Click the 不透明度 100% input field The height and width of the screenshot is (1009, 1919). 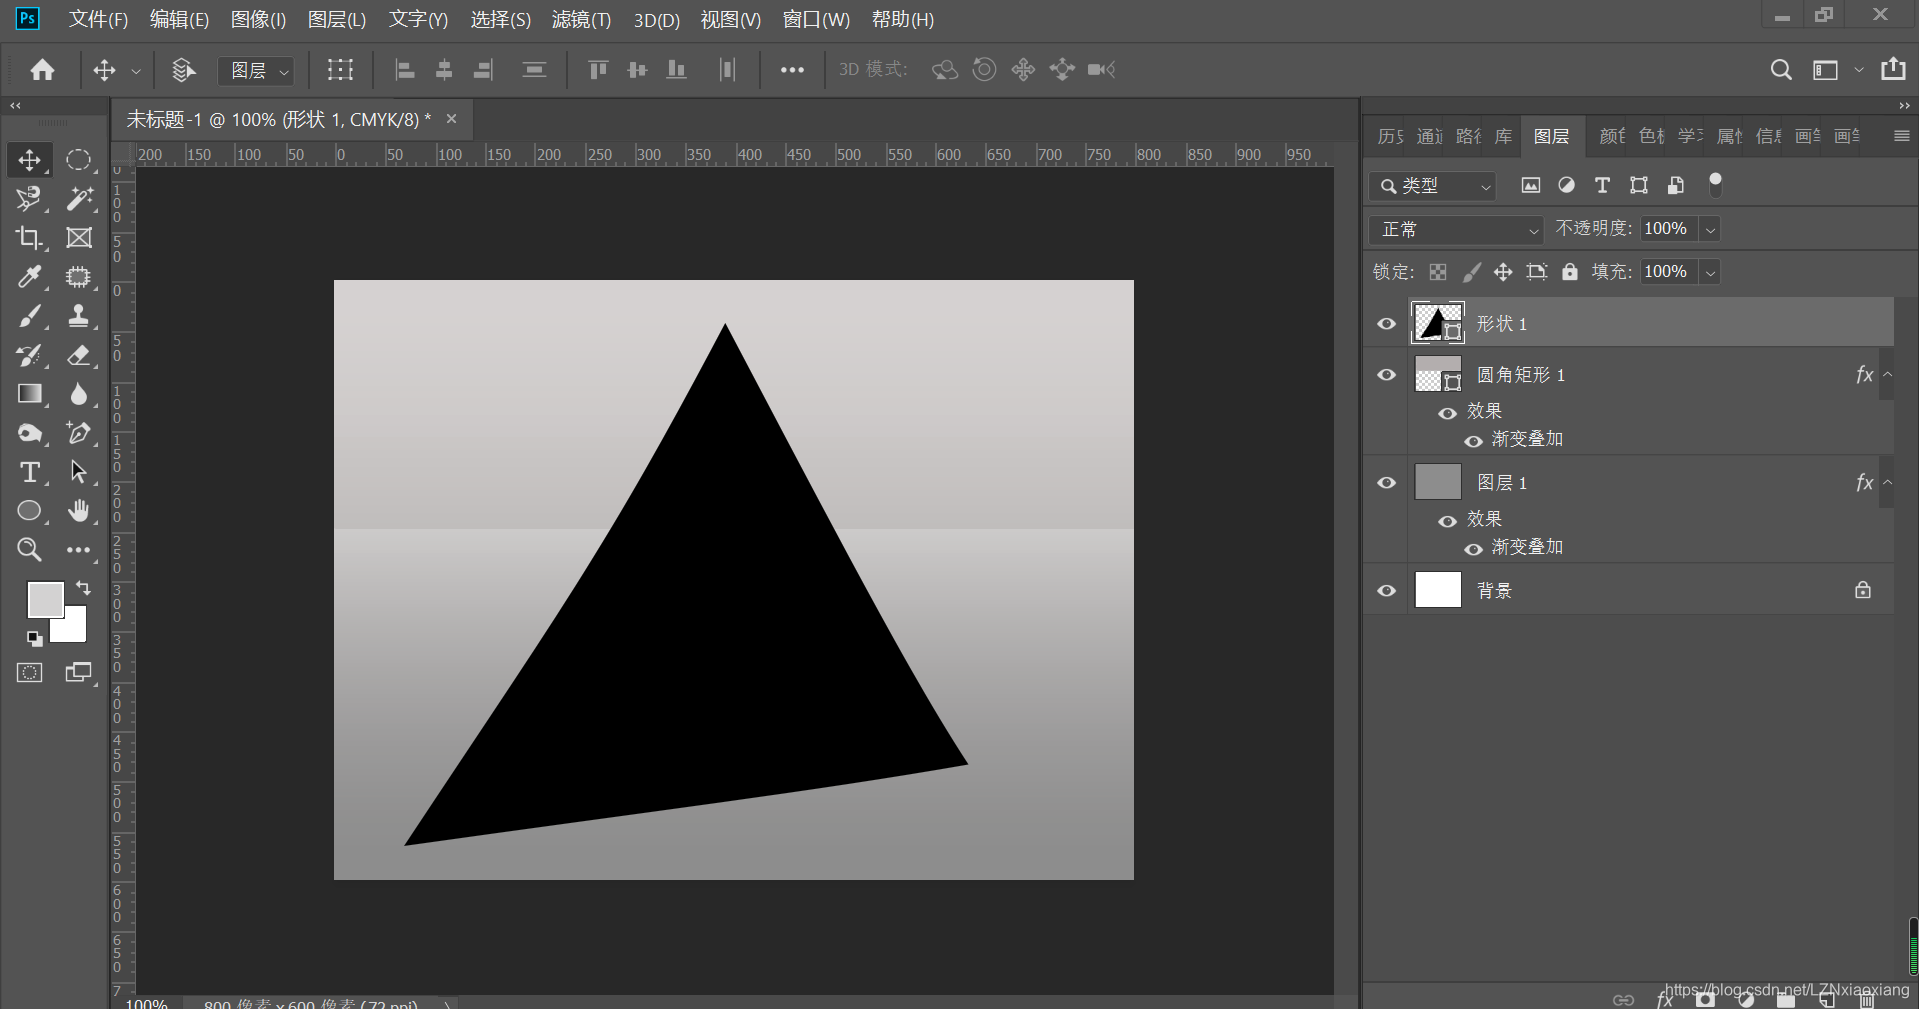[1668, 229]
